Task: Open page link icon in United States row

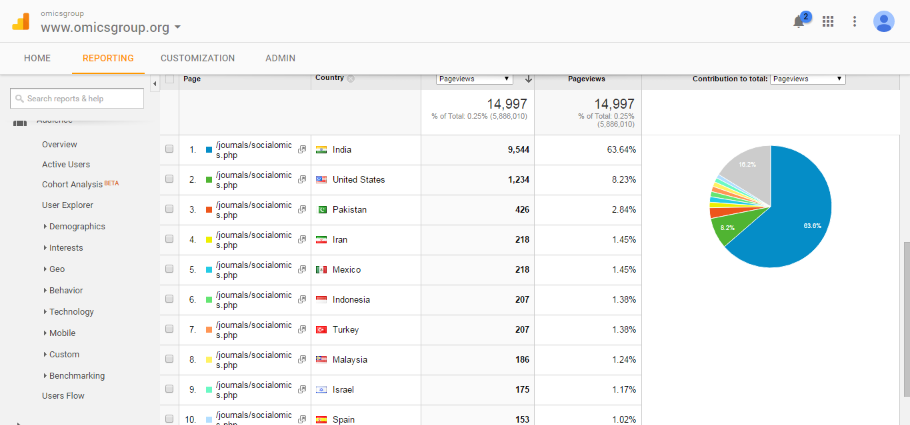Action: click(x=302, y=179)
